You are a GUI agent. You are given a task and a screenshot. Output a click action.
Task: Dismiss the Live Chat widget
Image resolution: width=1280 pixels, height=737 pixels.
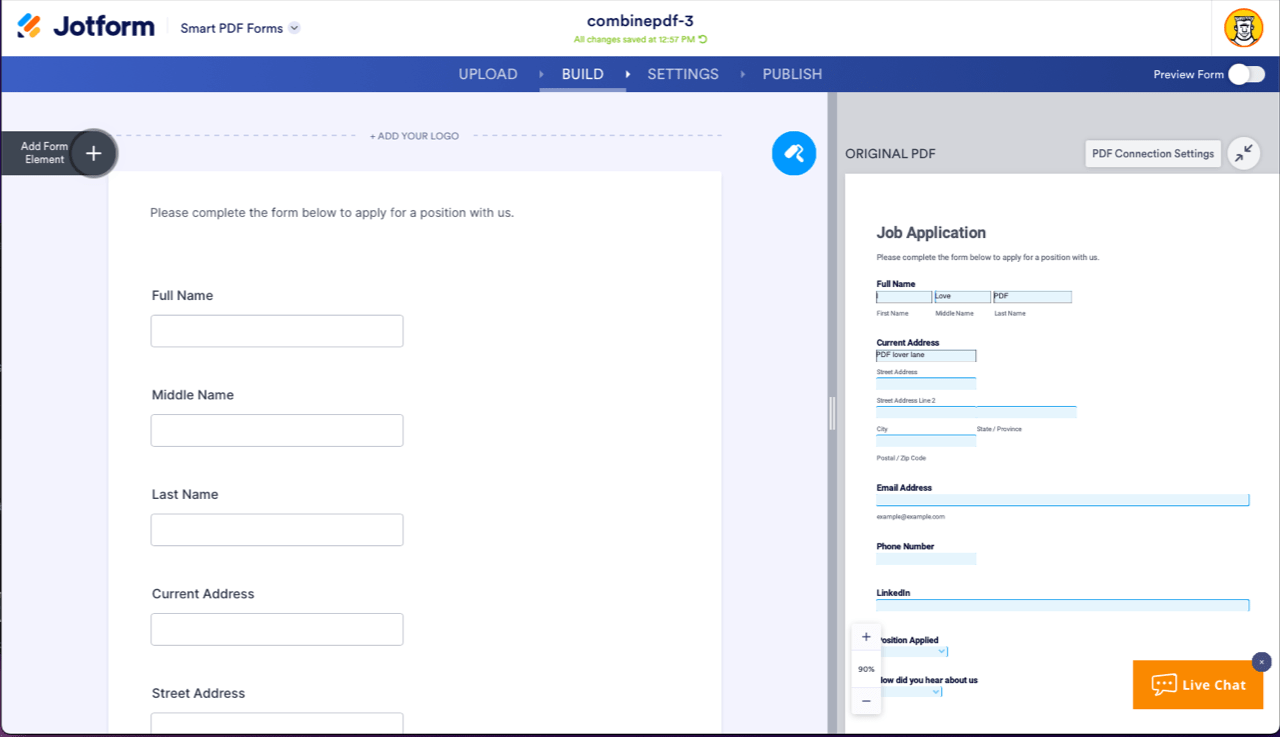pyautogui.click(x=1262, y=662)
